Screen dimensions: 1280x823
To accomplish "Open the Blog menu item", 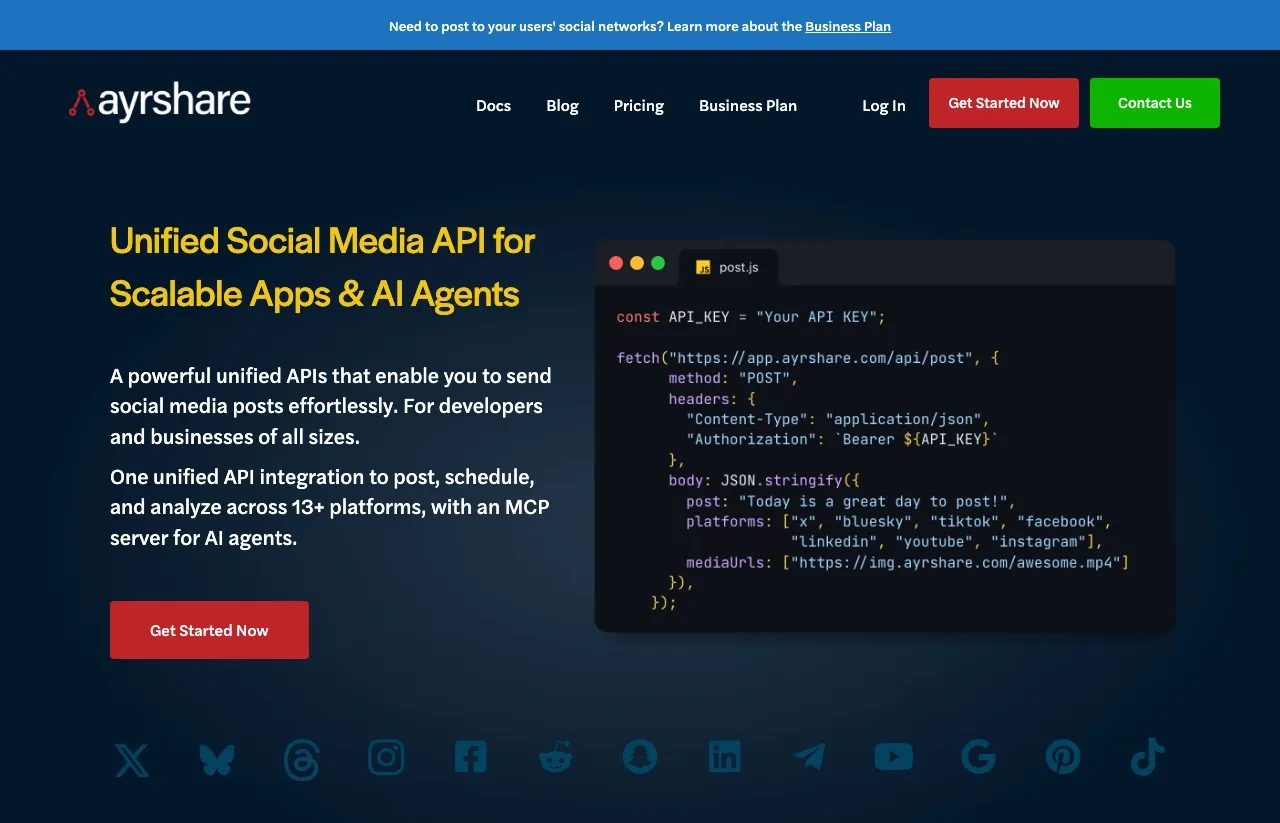I will 562,105.
